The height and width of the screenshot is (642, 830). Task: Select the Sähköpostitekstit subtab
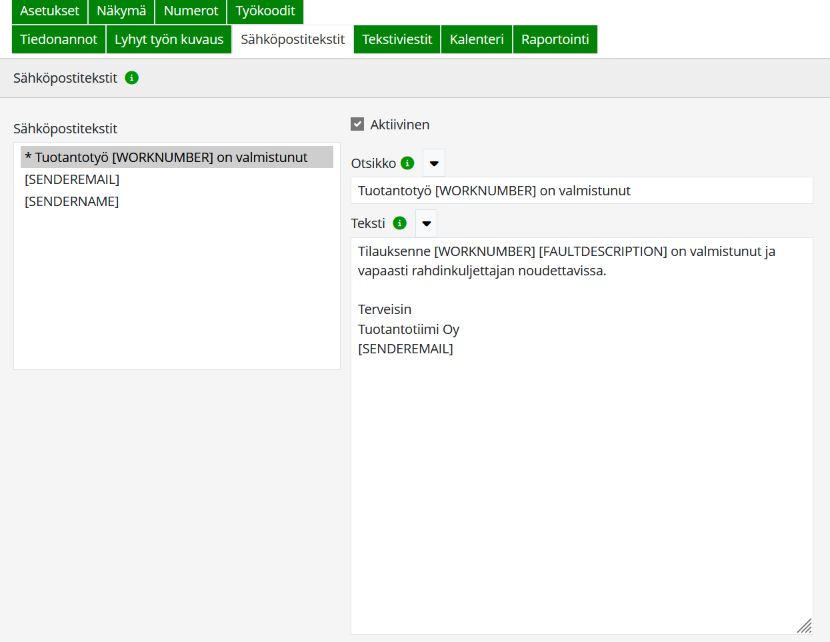pyautogui.click(x=293, y=39)
